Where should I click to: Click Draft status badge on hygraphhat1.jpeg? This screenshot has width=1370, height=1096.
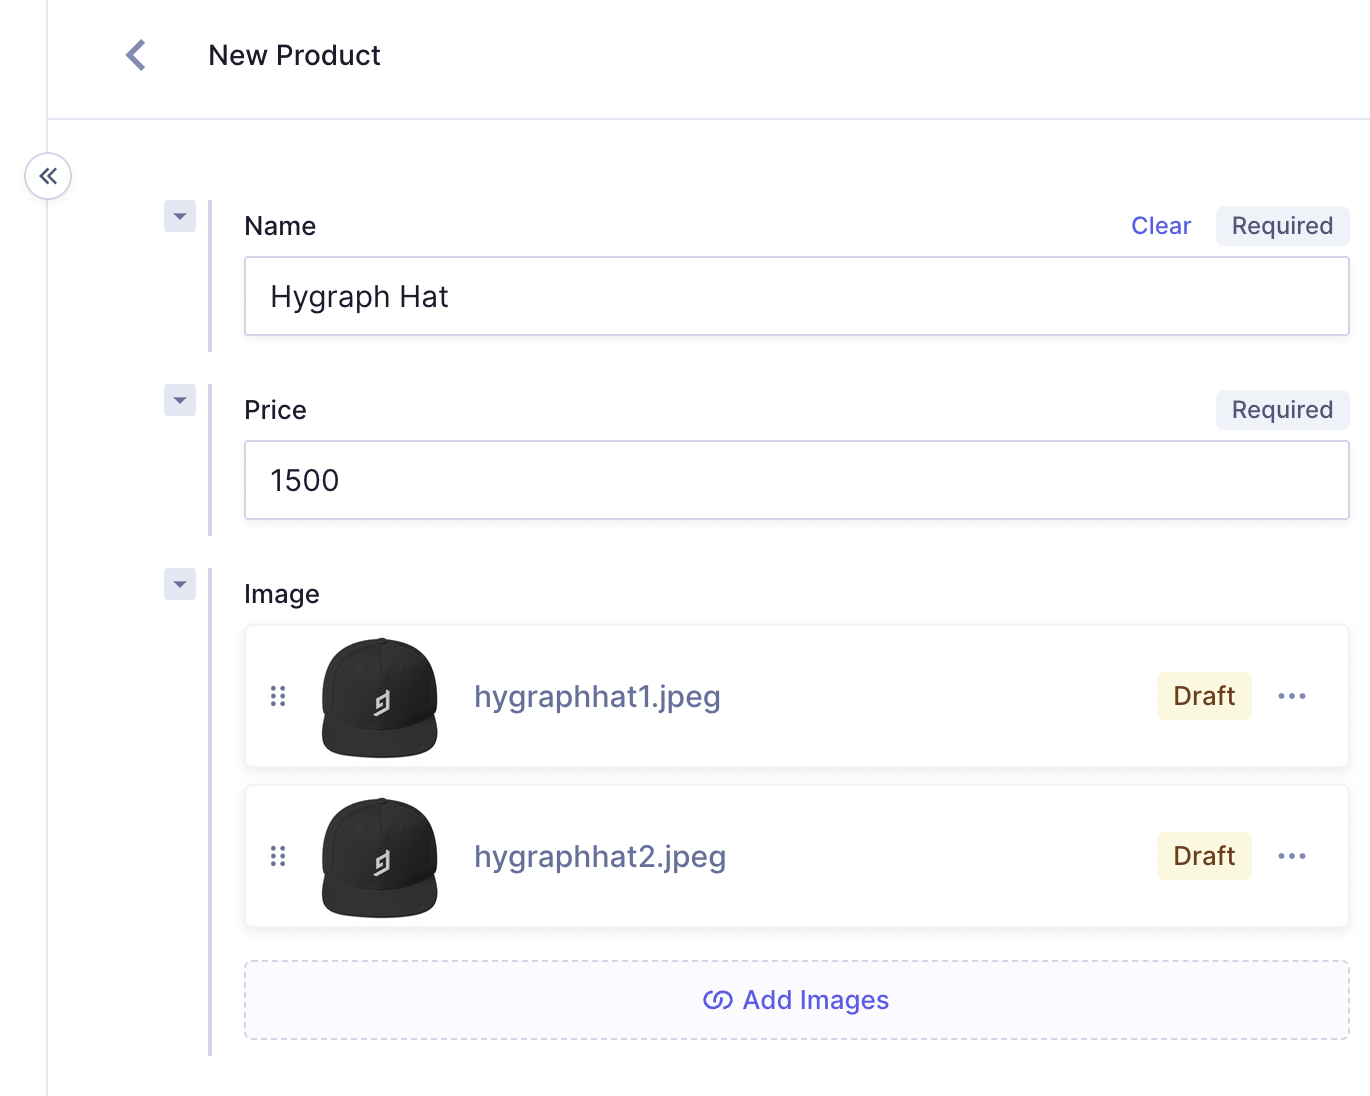1203,696
